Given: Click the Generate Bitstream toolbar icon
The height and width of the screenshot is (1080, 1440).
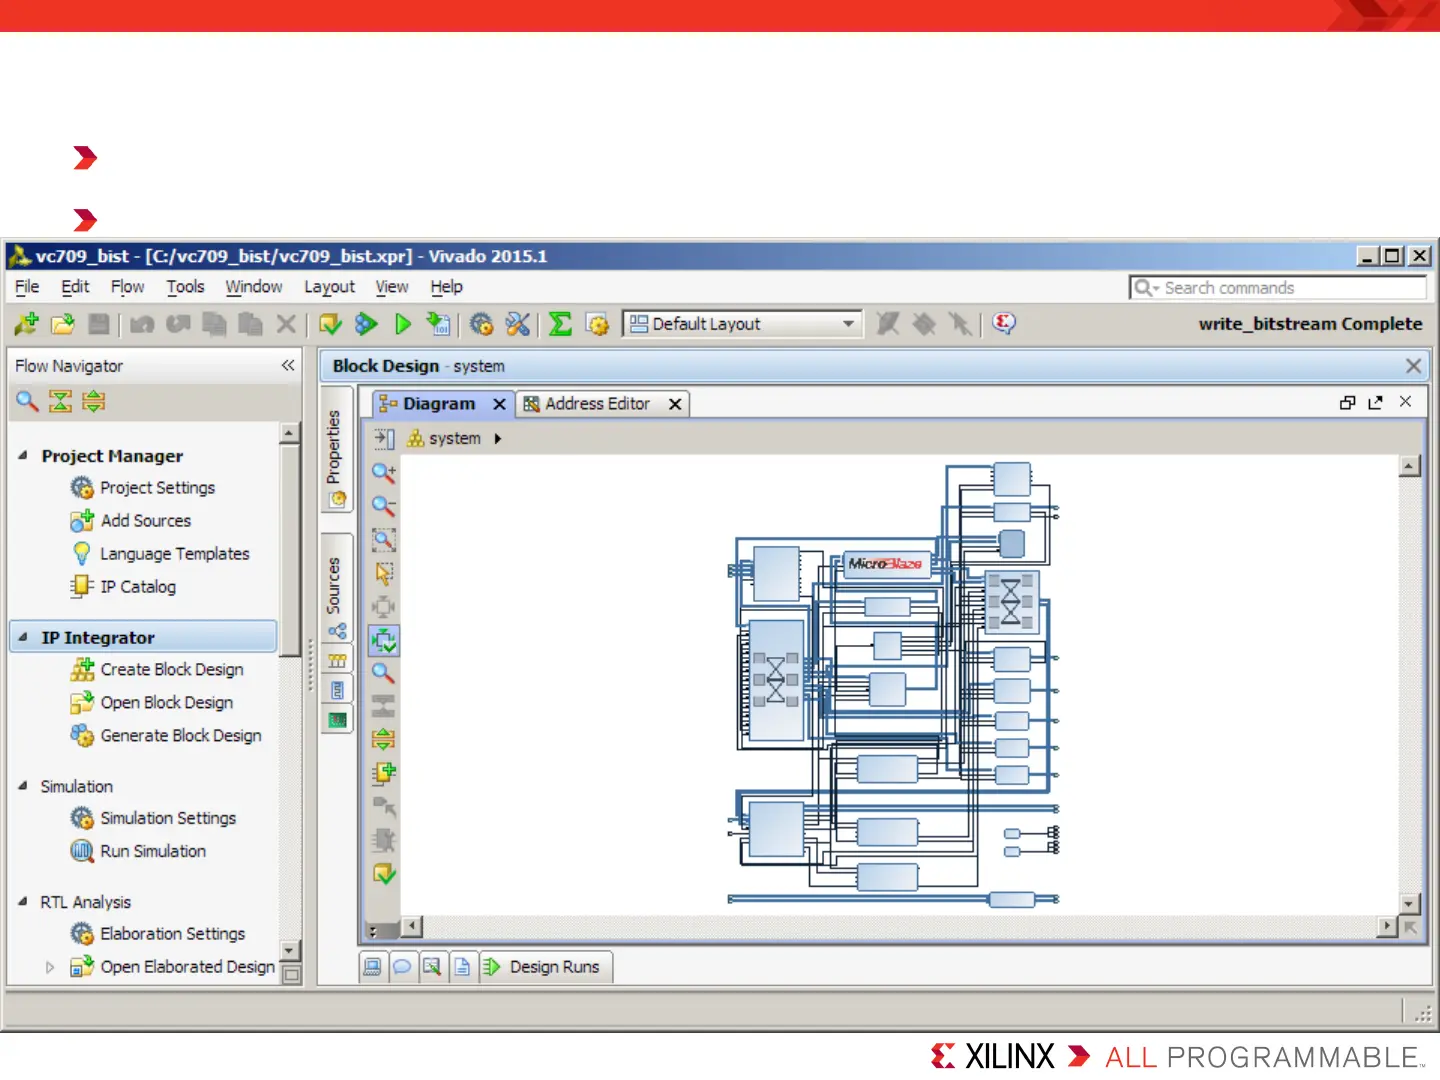Looking at the screenshot, I should pyautogui.click(x=438, y=324).
